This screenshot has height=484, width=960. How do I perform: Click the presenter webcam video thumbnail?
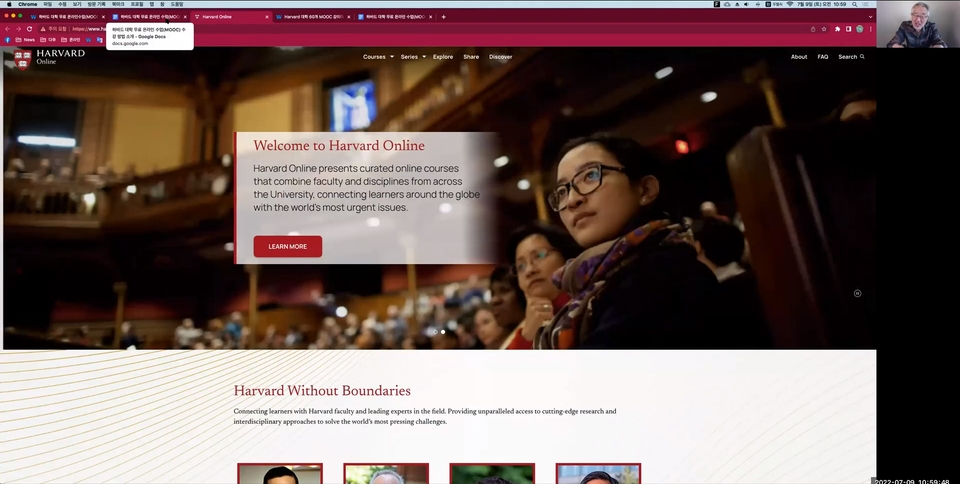pos(918,24)
